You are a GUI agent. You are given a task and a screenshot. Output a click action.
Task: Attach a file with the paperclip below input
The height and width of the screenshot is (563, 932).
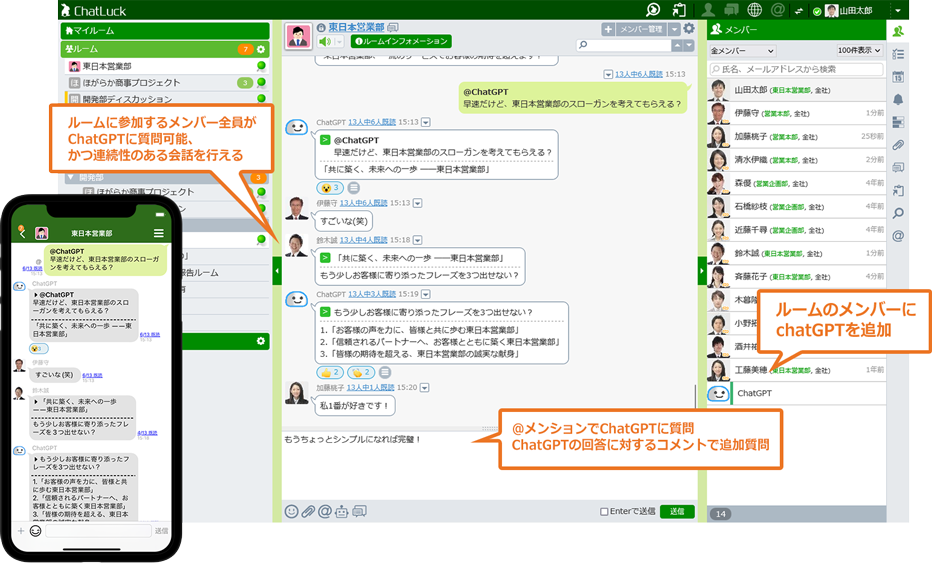(308, 511)
